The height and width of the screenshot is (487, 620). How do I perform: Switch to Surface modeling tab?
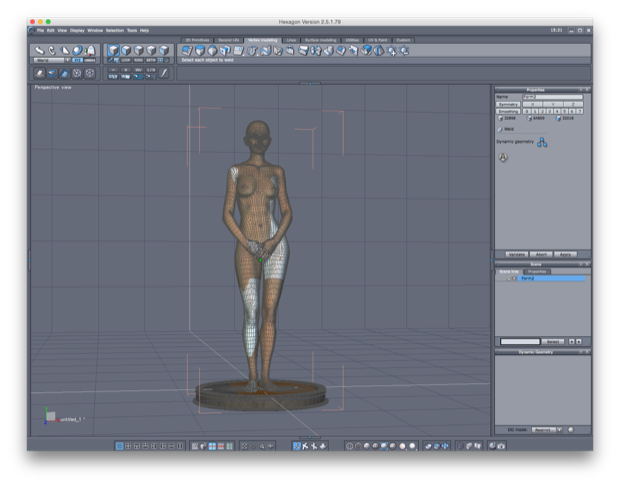click(321, 40)
